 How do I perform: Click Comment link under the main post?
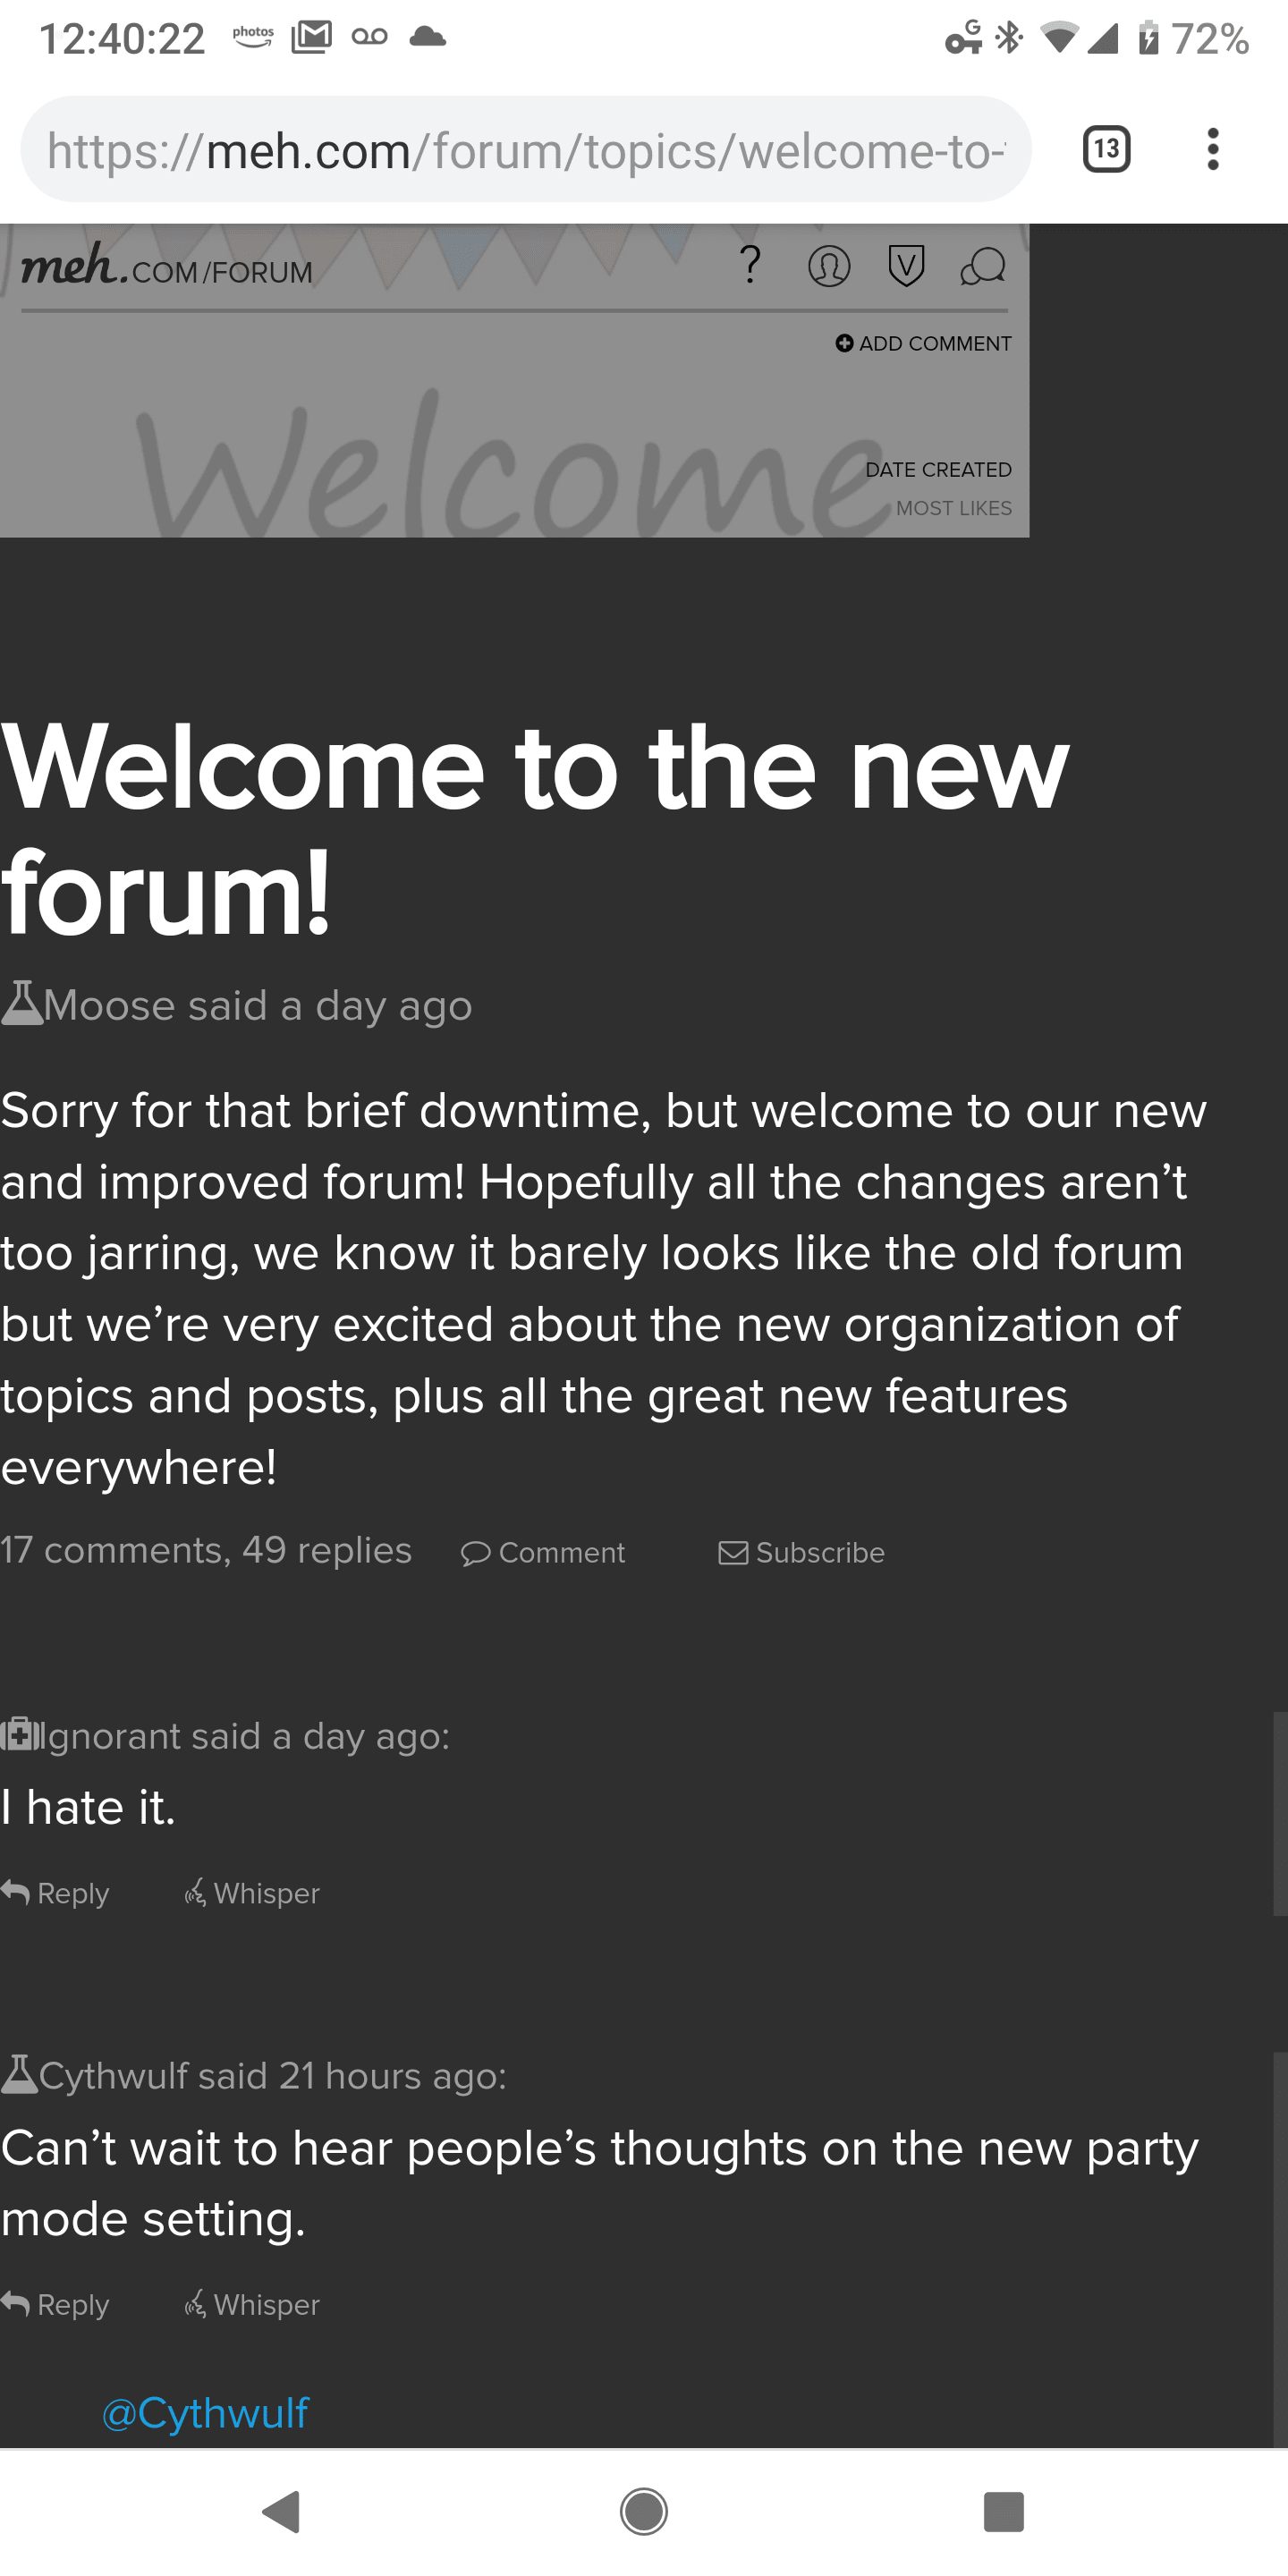coord(543,1553)
